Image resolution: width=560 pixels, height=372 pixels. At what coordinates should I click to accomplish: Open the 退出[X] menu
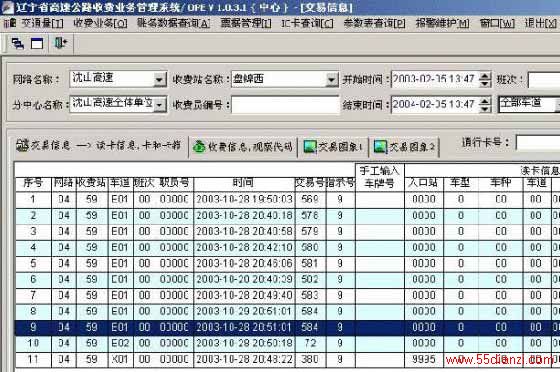541,24
